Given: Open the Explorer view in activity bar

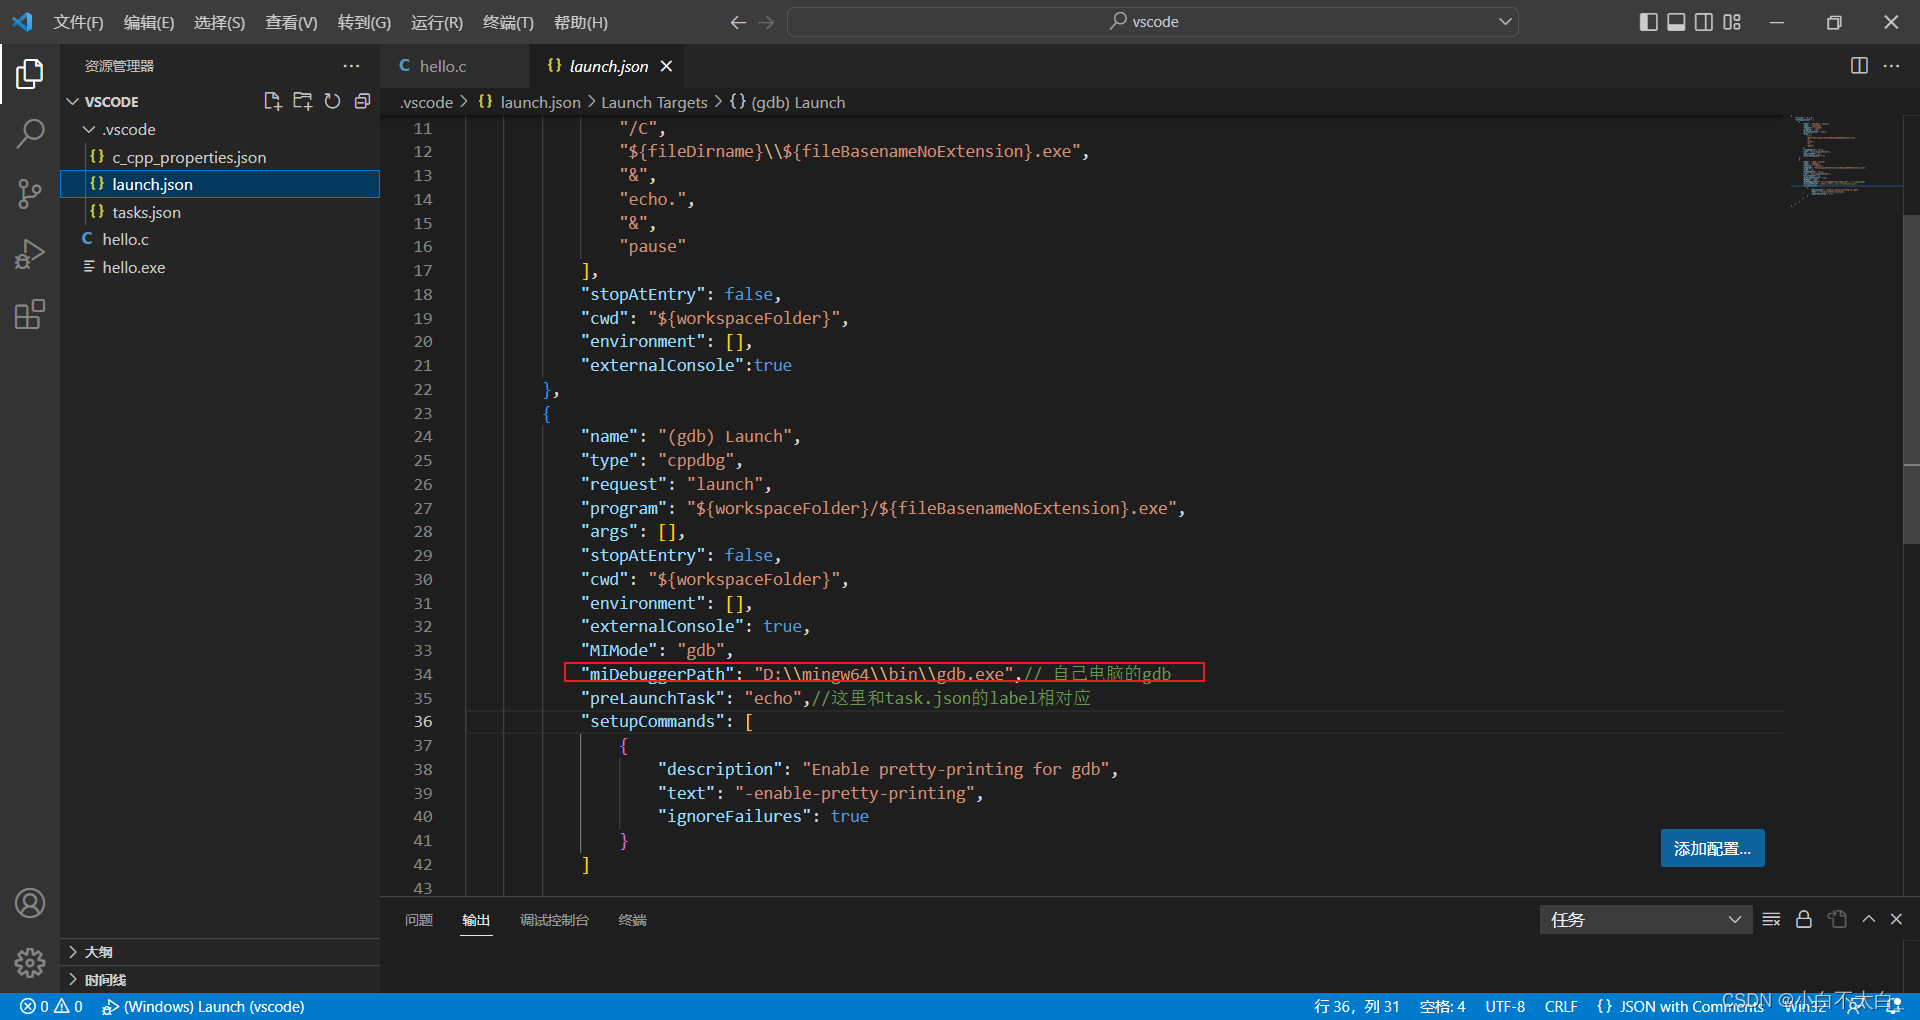Looking at the screenshot, I should pos(30,73).
